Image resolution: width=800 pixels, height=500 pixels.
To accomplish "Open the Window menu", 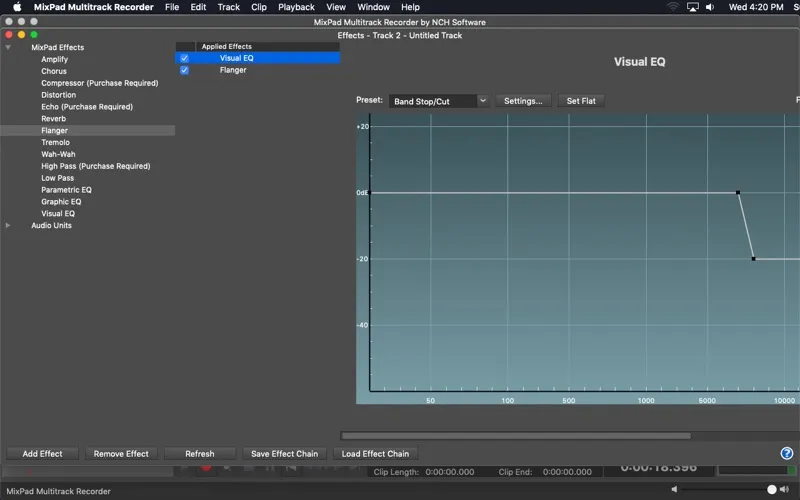I will click(x=373, y=7).
